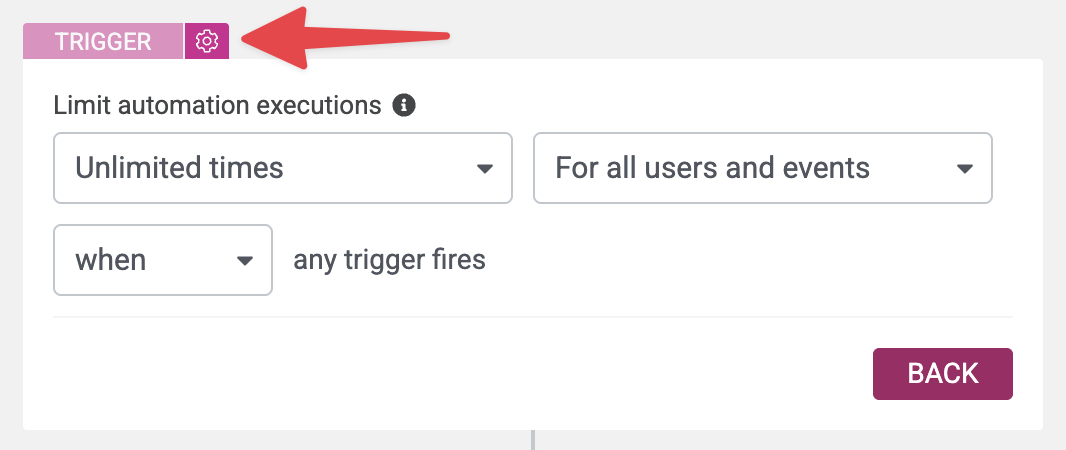
Task: Click the Limit automation executions label
Action: [217, 105]
